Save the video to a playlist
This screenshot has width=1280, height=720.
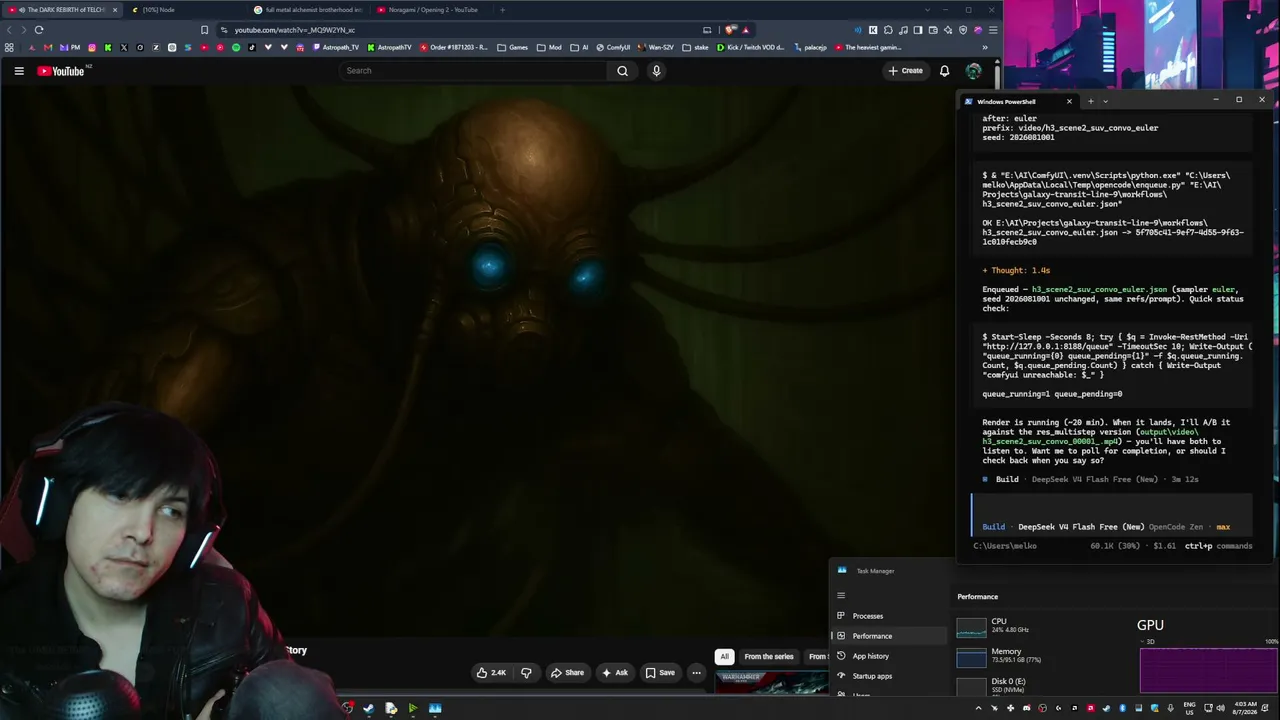(x=660, y=673)
